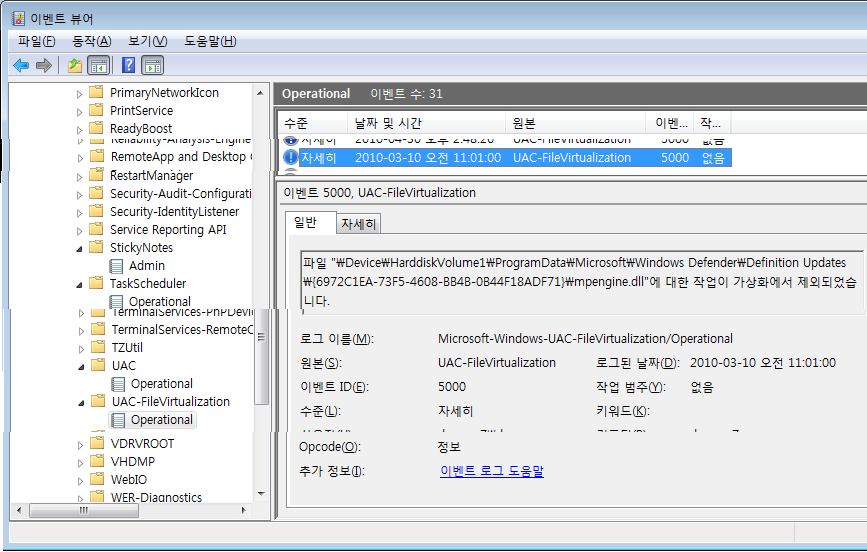Click the Back arrow toolbar icon
The width and height of the screenshot is (867, 552).
point(21,66)
